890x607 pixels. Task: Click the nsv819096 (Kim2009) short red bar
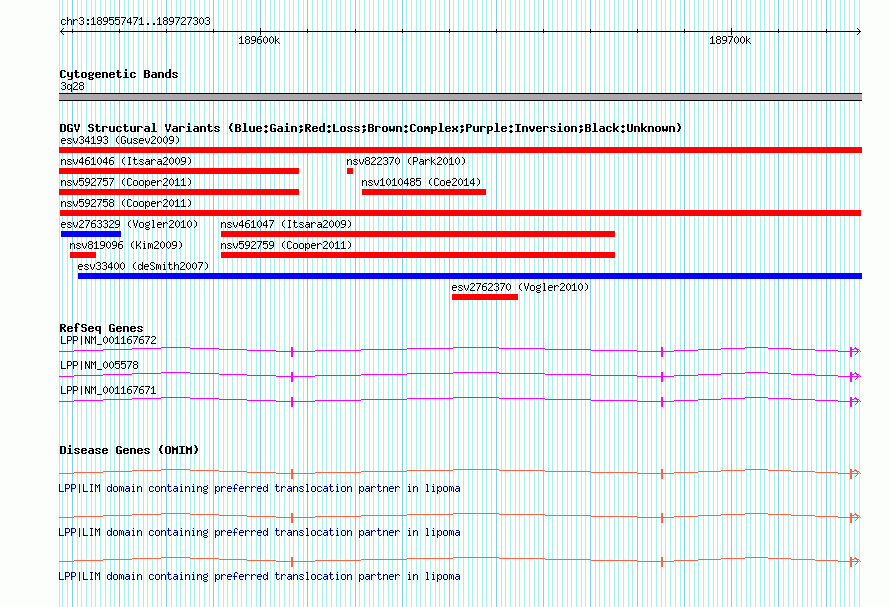(83, 255)
